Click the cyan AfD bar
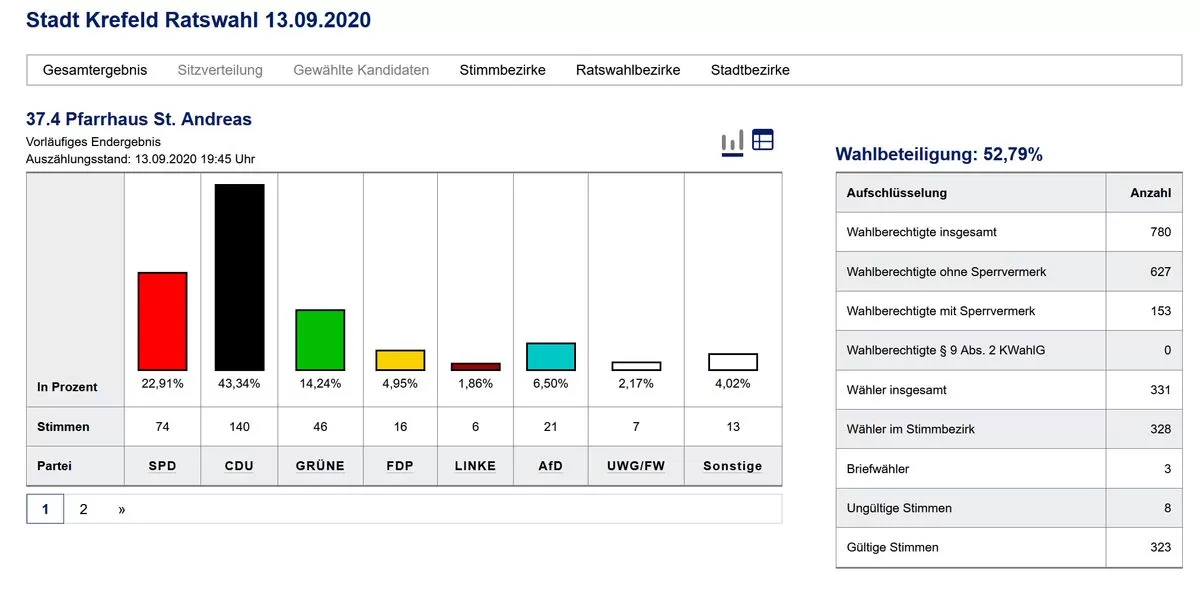 coord(551,357)
